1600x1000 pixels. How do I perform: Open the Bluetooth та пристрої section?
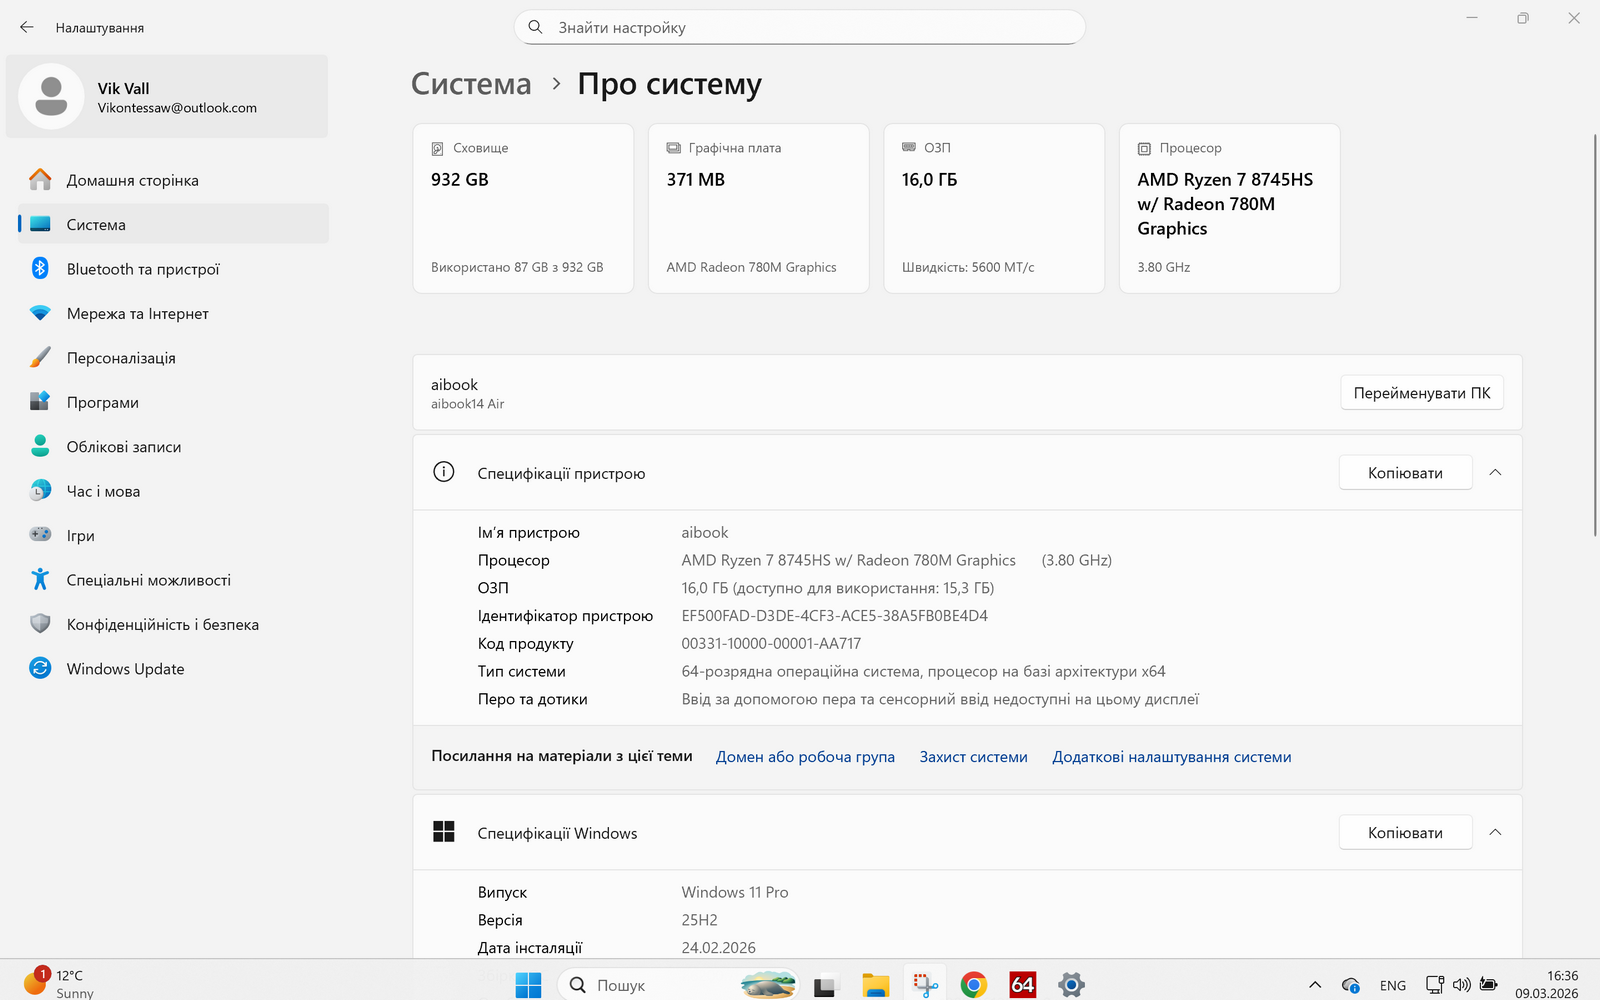(x=143, y=269)
